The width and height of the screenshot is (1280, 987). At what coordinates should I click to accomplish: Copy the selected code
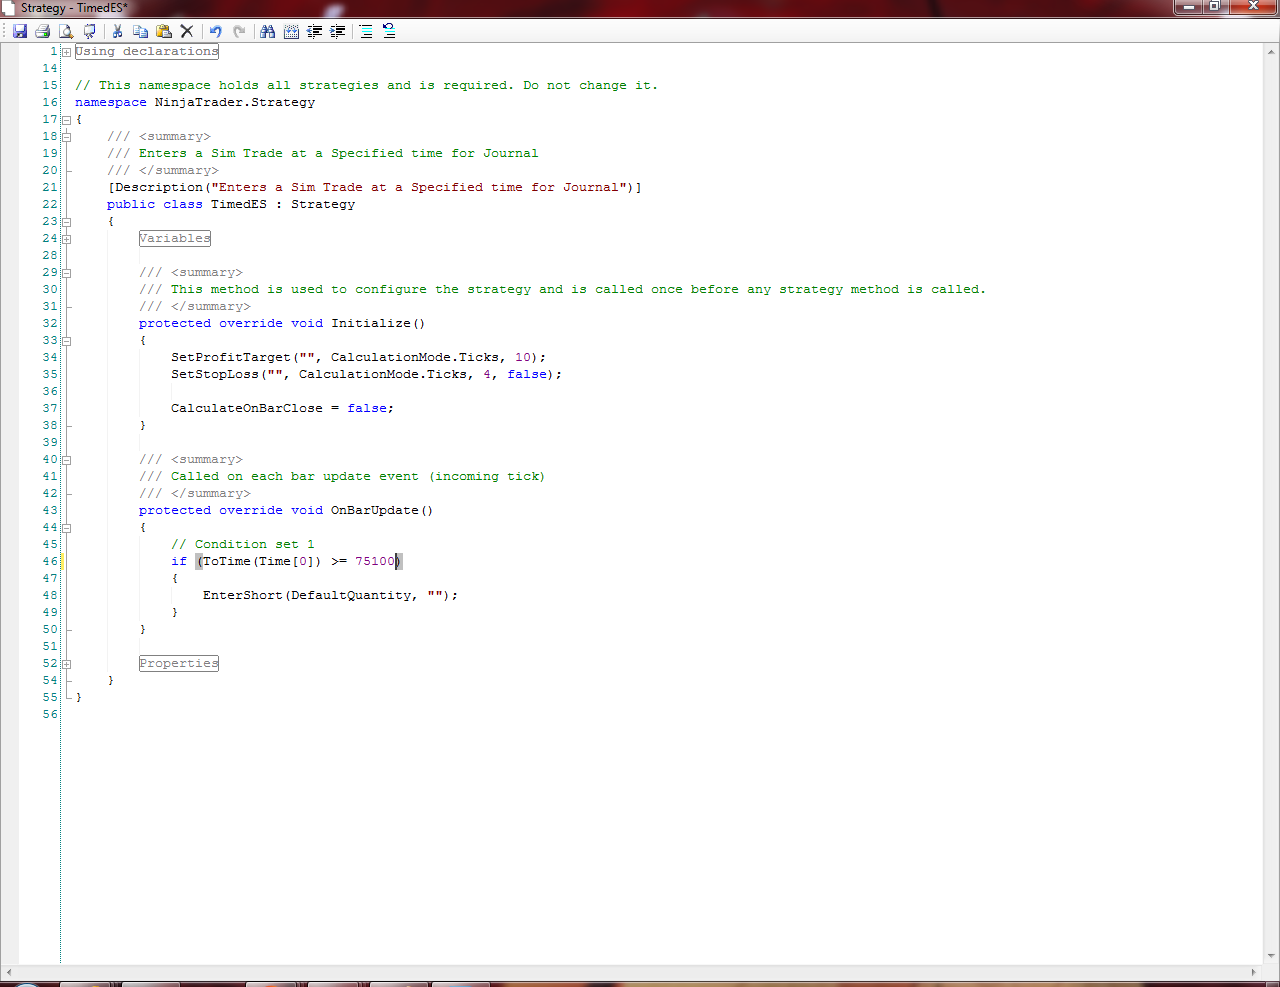point(140,31)
